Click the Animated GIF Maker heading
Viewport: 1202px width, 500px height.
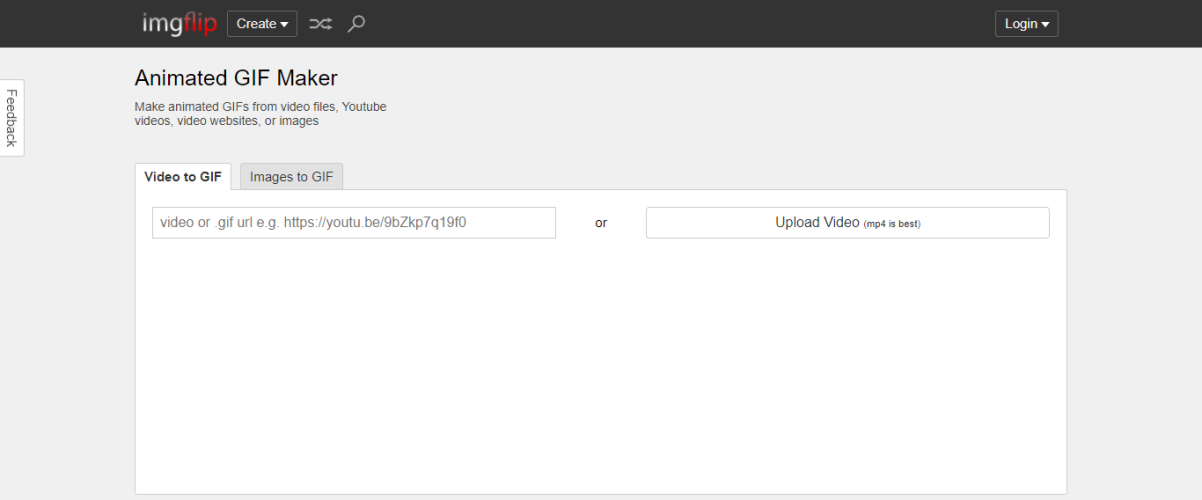(x=236, y=78)
